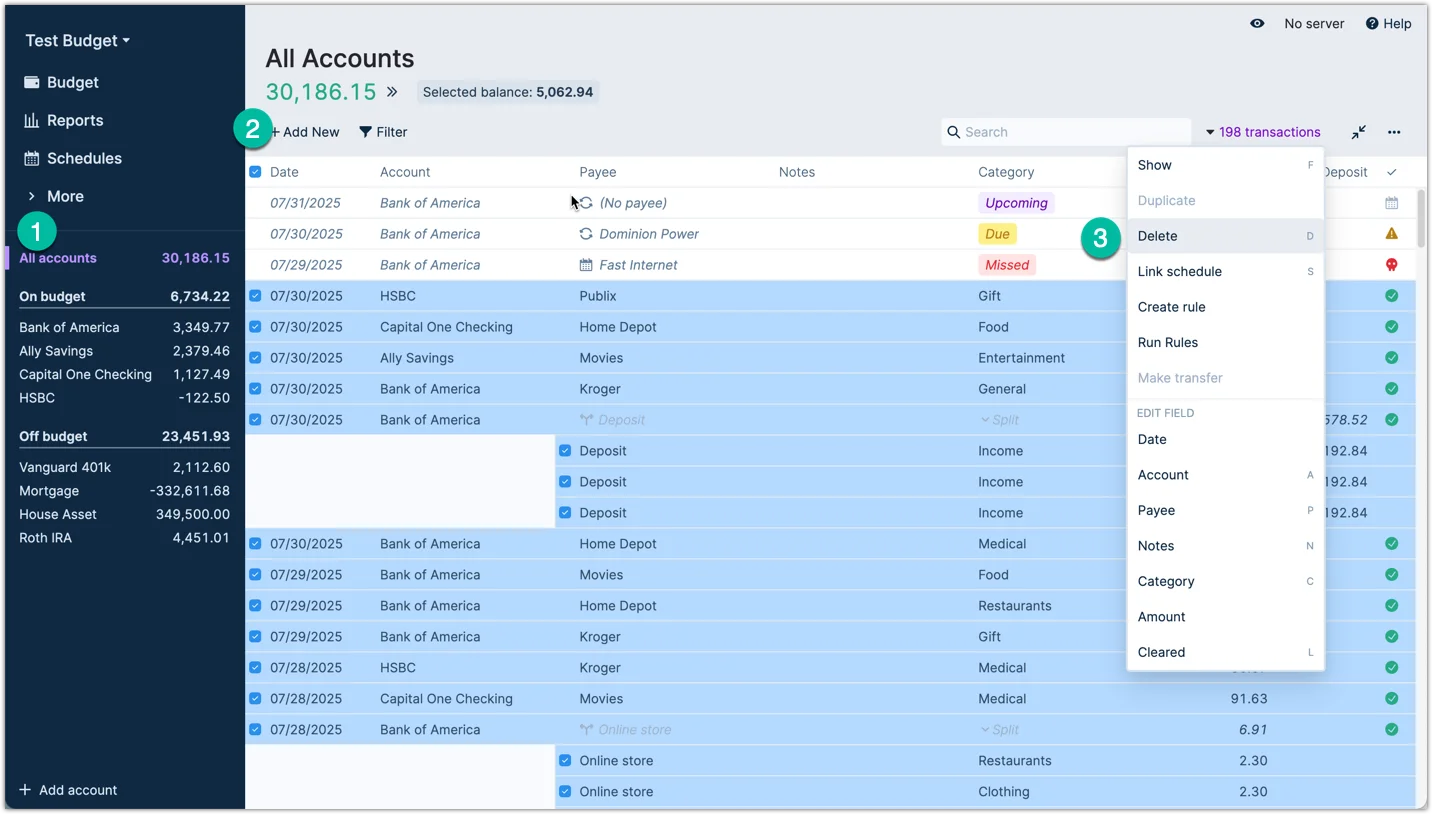Viewport: 1432px width, 814px height.
Task: Click the Add New button
Action: (x=305, y=131)
